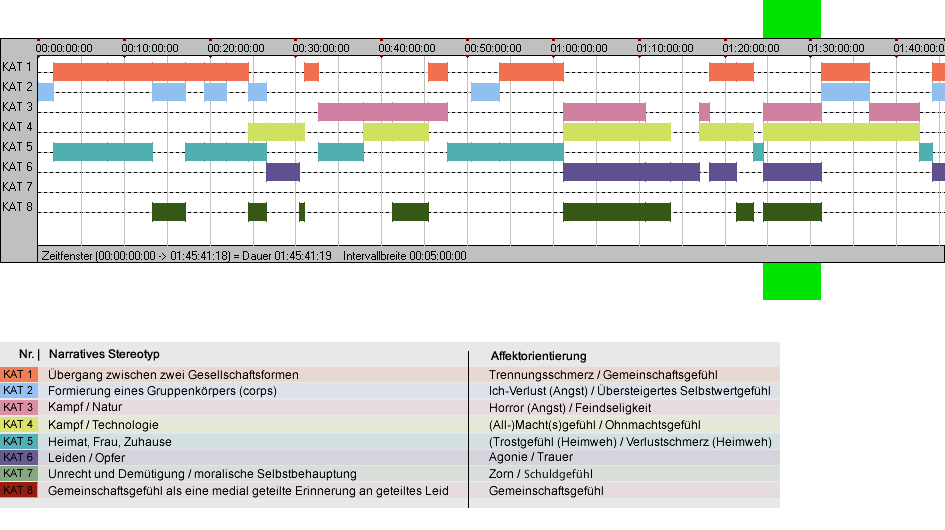Click the red KAT 8 legend swatch
The height and width of the screenshot is (530, 945).
pyautogui.click(x=19, y=490)
